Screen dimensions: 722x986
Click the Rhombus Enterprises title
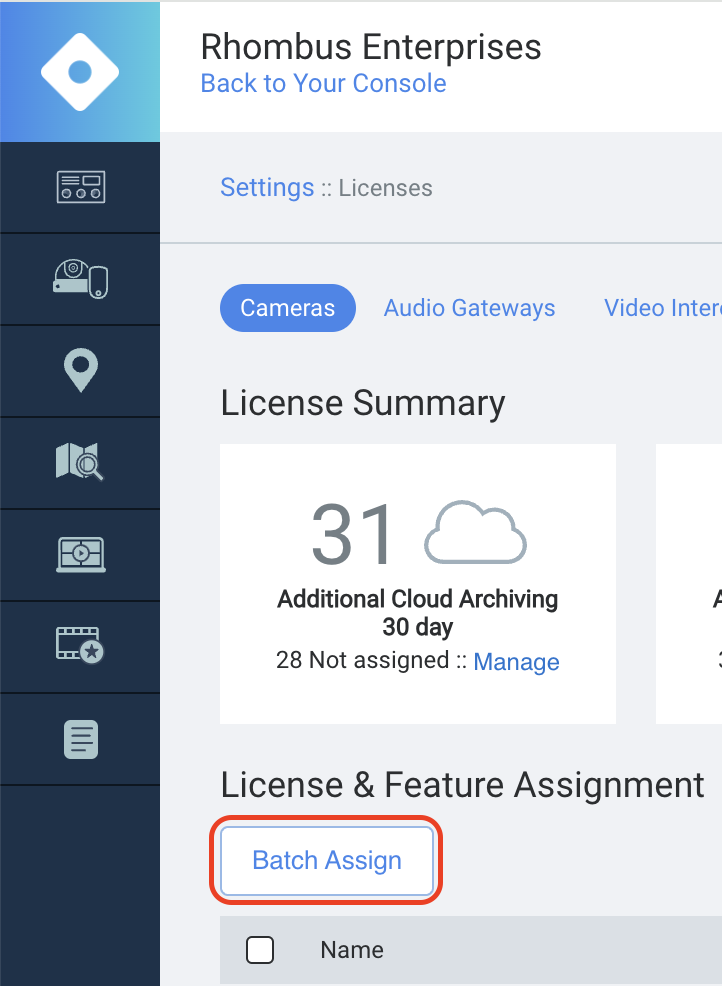pyautogui.click(x=370, y=47)
